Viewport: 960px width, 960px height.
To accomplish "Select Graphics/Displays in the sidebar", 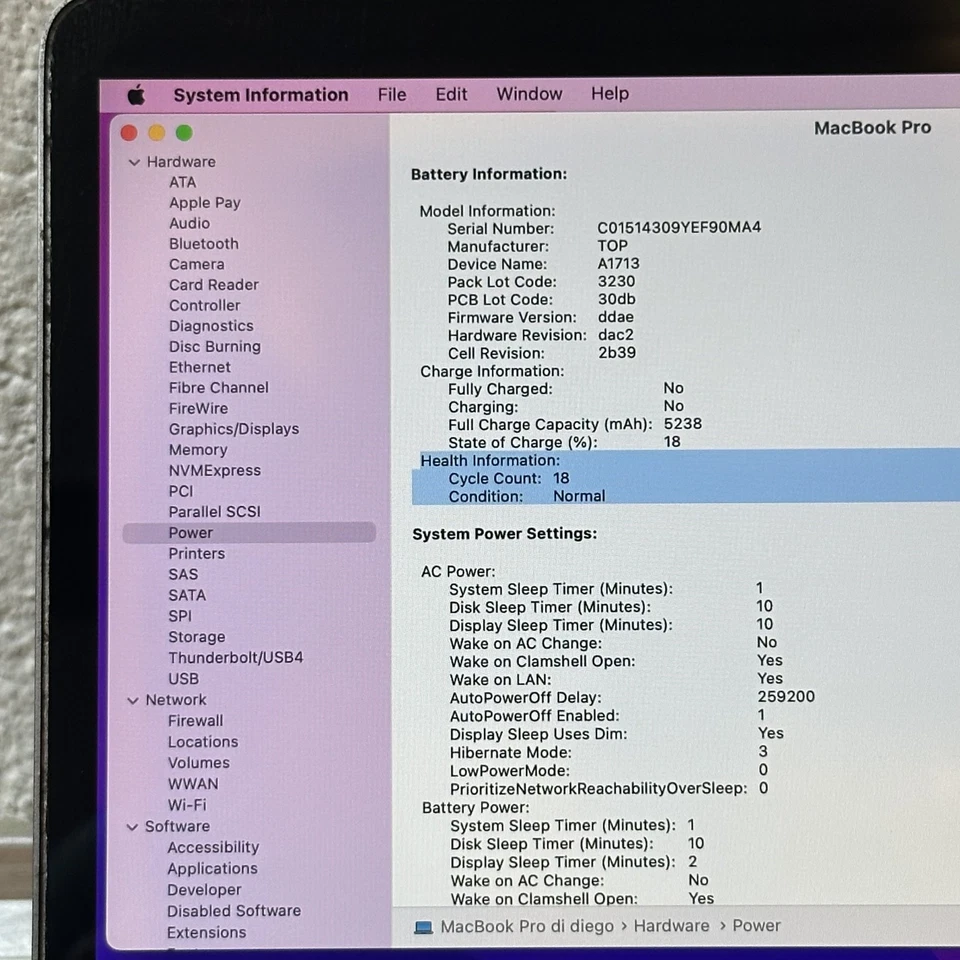I will 234,429.
